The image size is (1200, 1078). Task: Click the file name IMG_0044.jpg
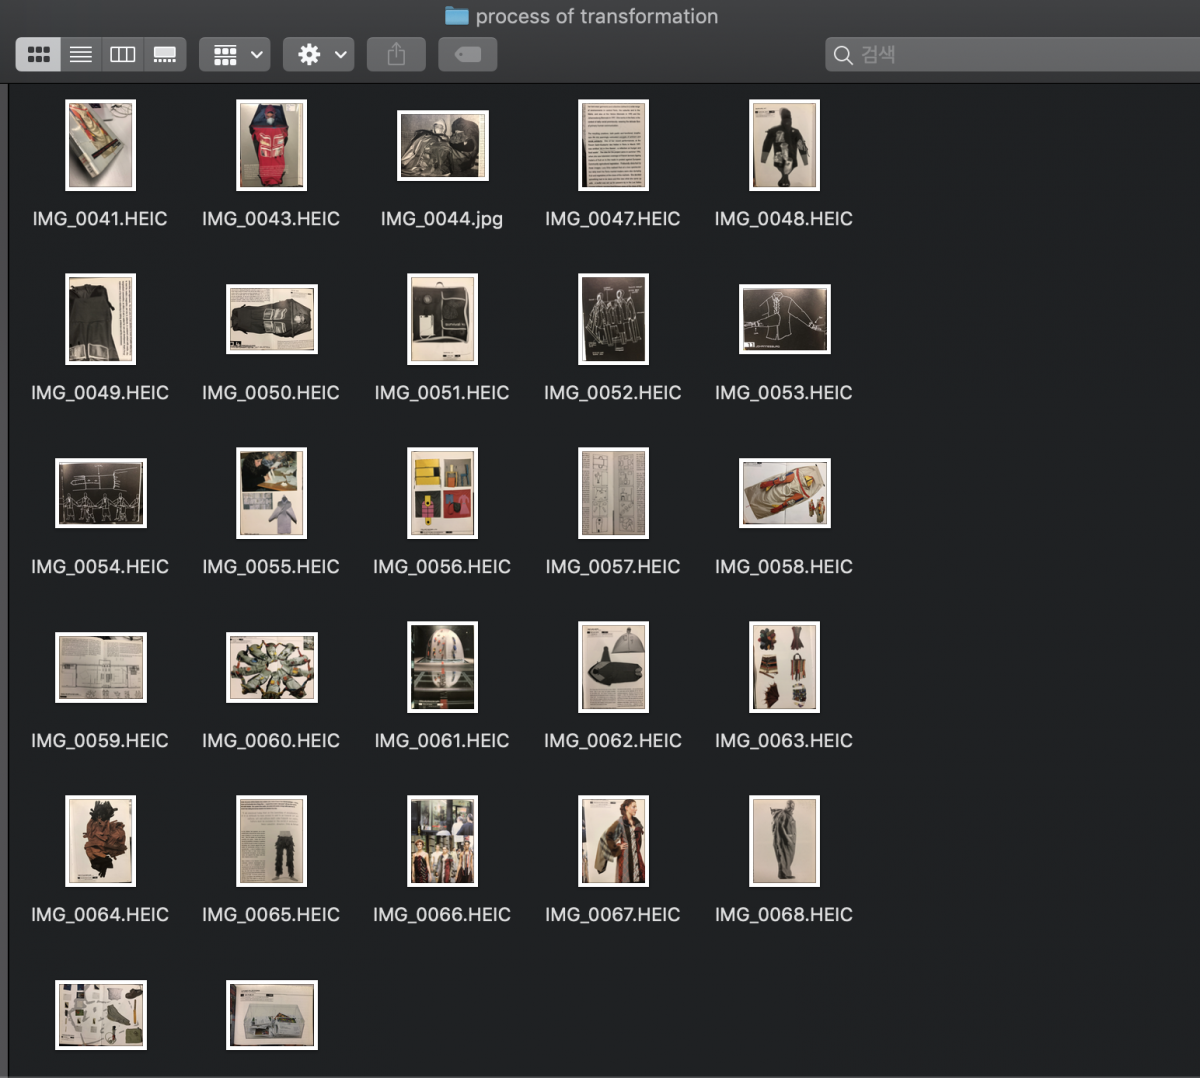point(442,219)
